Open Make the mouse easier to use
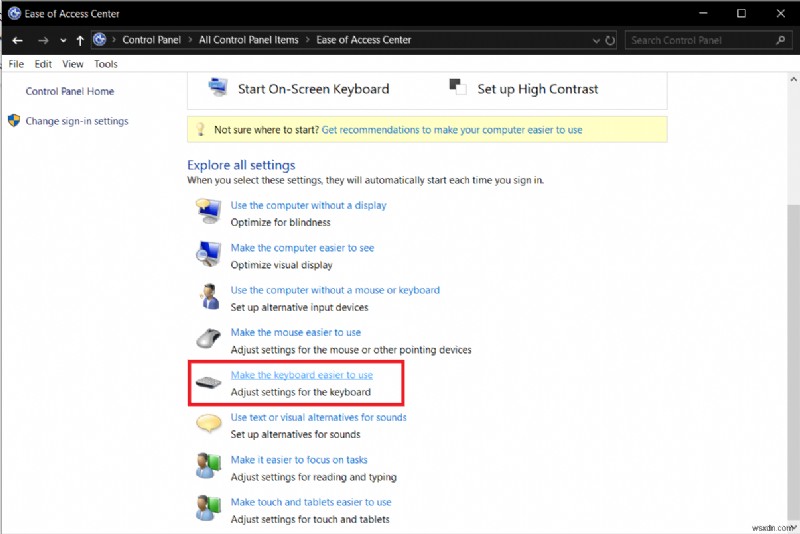800x534 pixels. tap(295, 333)
